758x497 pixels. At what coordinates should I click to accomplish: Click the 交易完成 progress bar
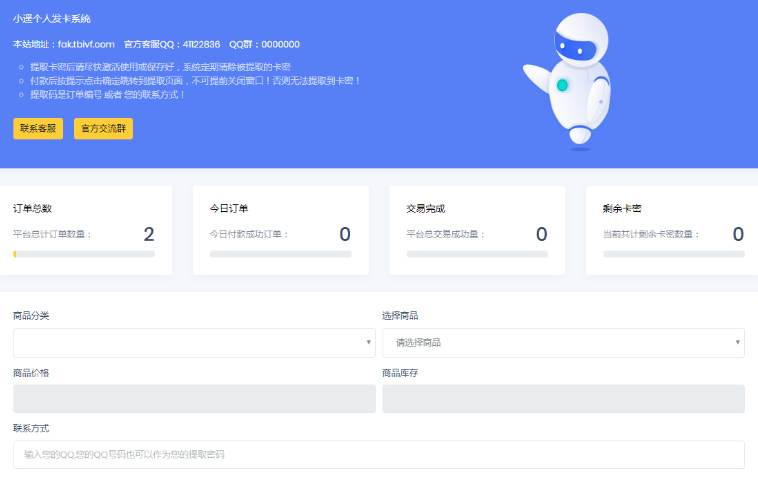point(477,254)
